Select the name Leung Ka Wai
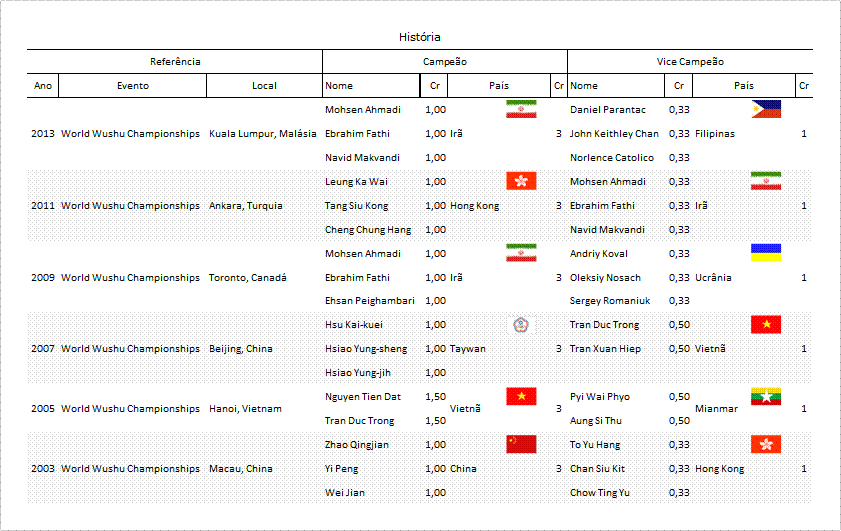 pos(356,182)
